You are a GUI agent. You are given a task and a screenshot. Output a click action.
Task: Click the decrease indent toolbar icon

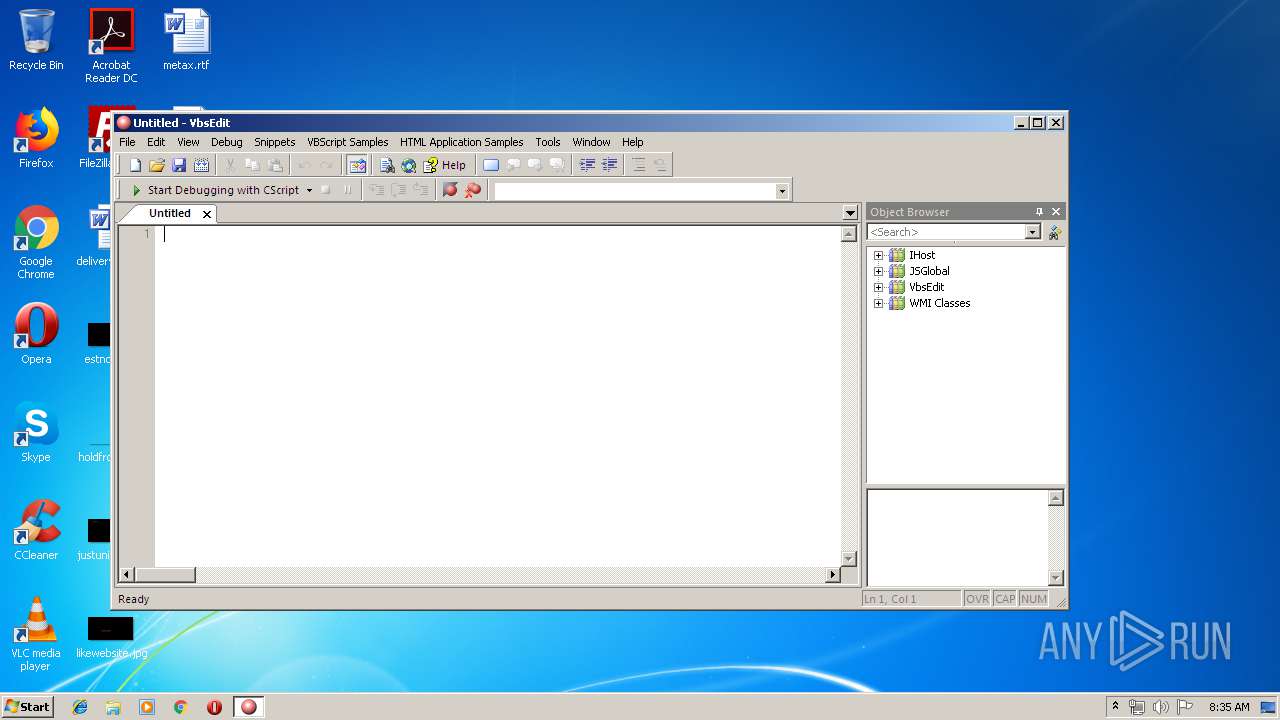(588, 165)
